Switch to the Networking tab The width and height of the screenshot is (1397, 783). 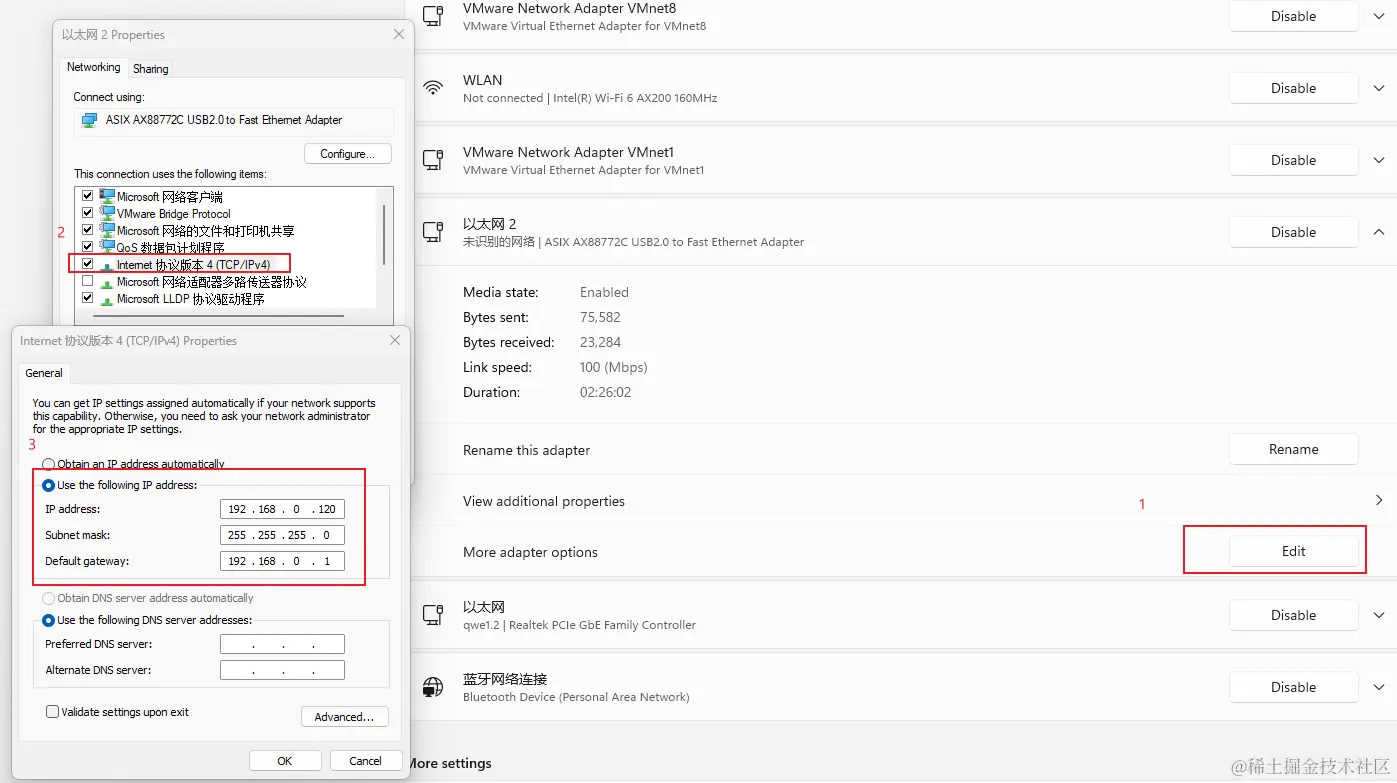pyautogui.click(x=94, y=67)
